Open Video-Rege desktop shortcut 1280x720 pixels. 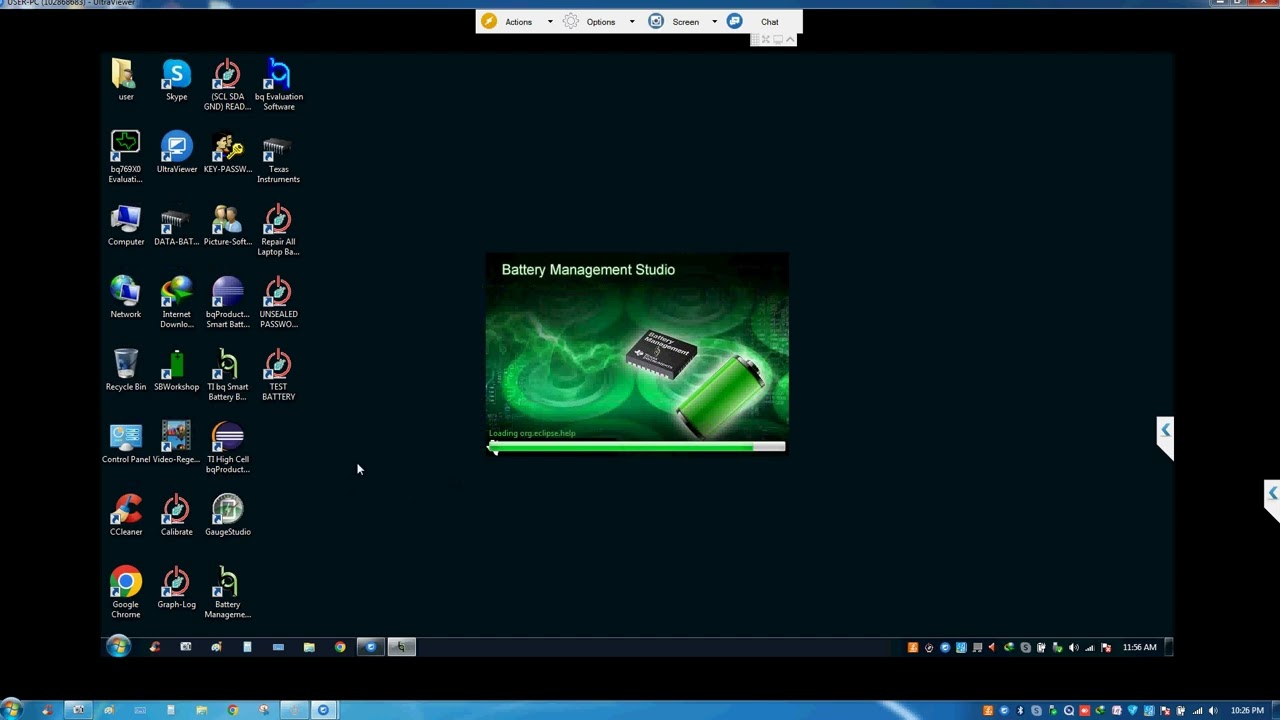(176, 443)
